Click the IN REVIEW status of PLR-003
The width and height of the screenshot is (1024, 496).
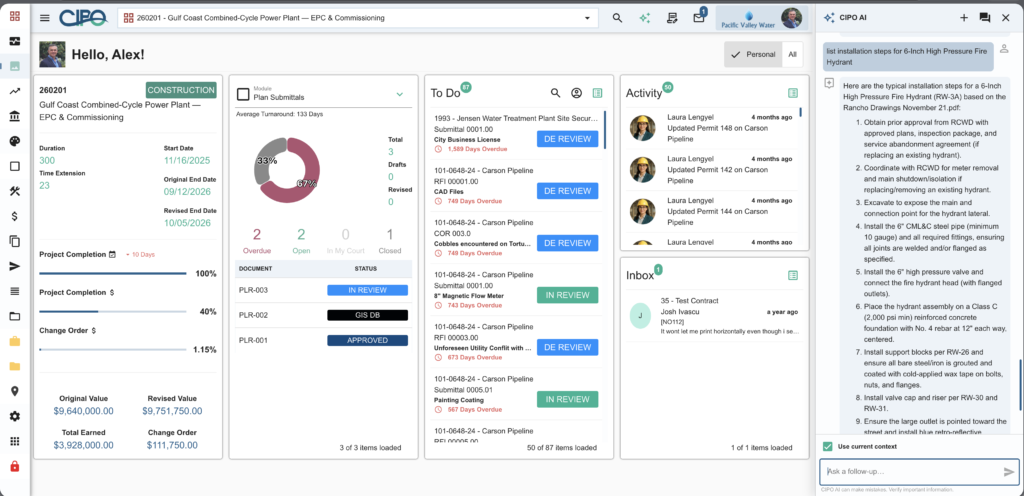(367, 290)
